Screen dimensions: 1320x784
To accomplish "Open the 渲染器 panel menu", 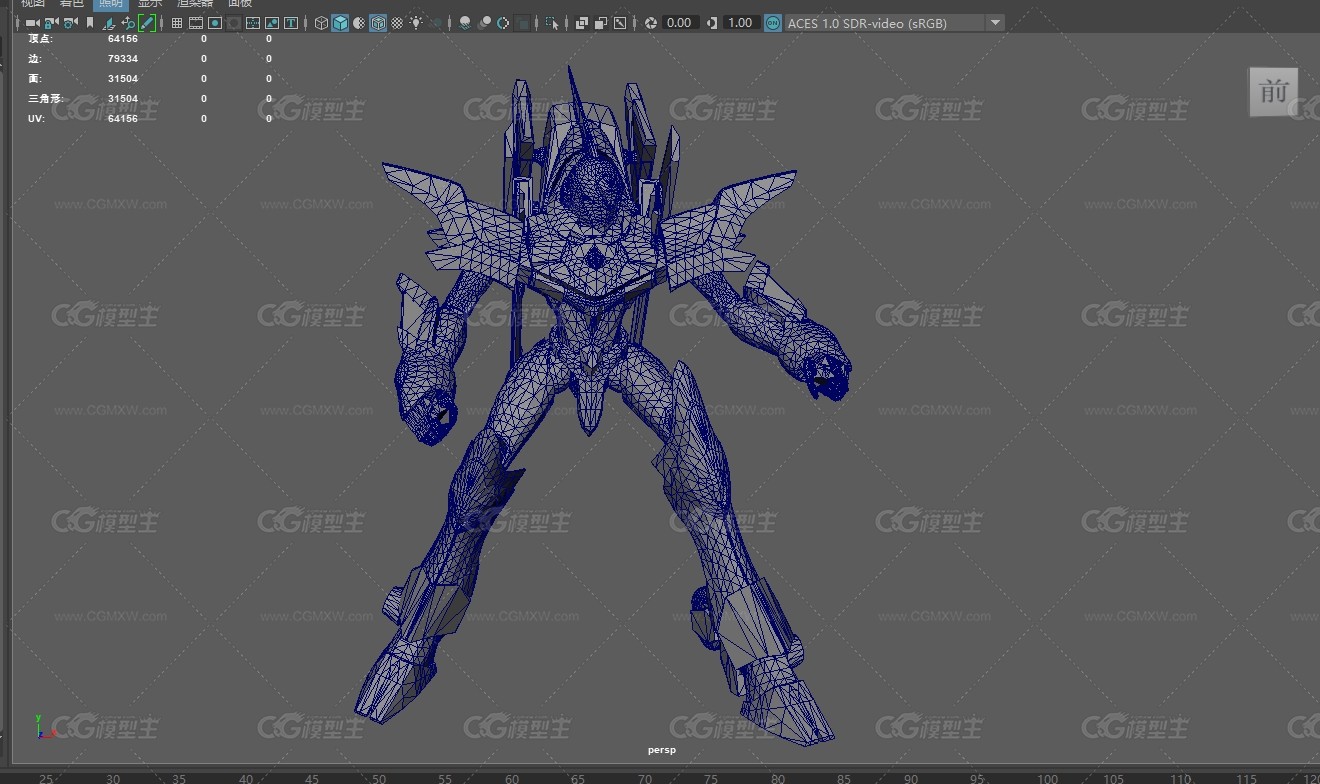I will click(195, 4).
